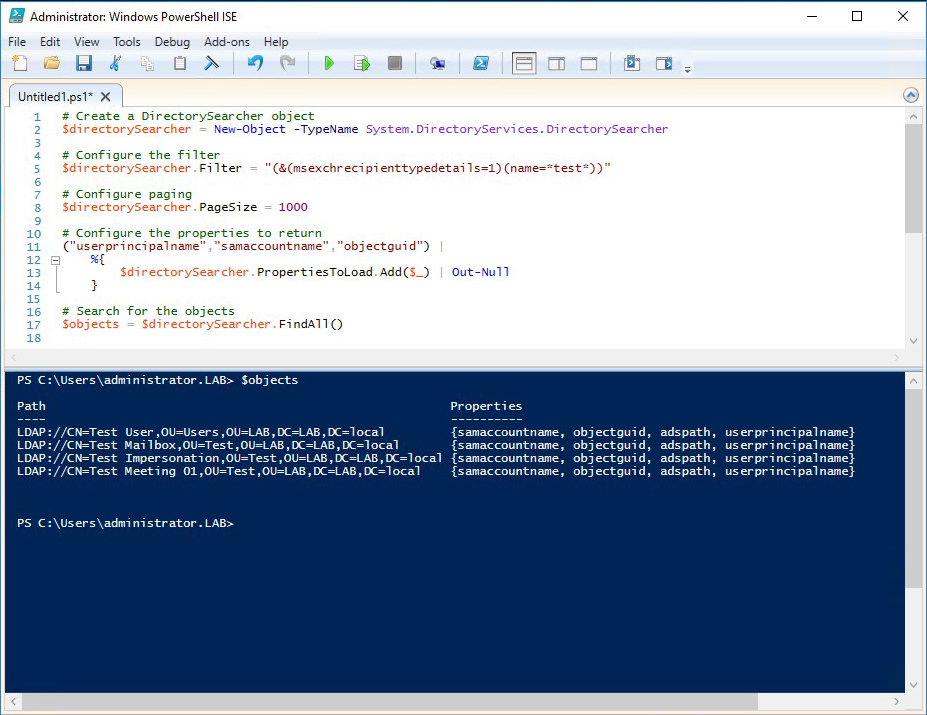Clear the console pane

pos(212,63)
